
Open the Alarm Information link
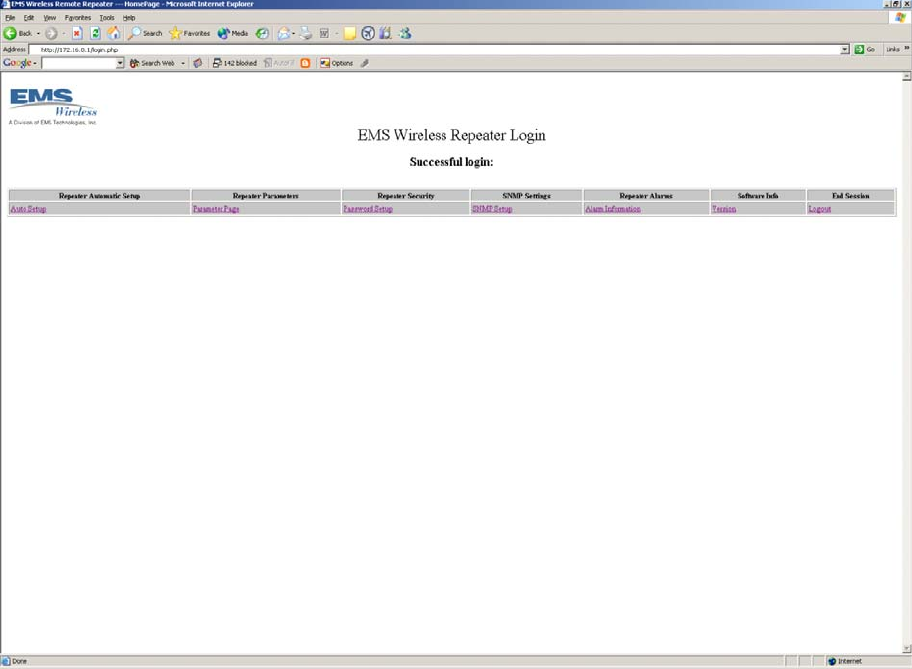point(612,209)
